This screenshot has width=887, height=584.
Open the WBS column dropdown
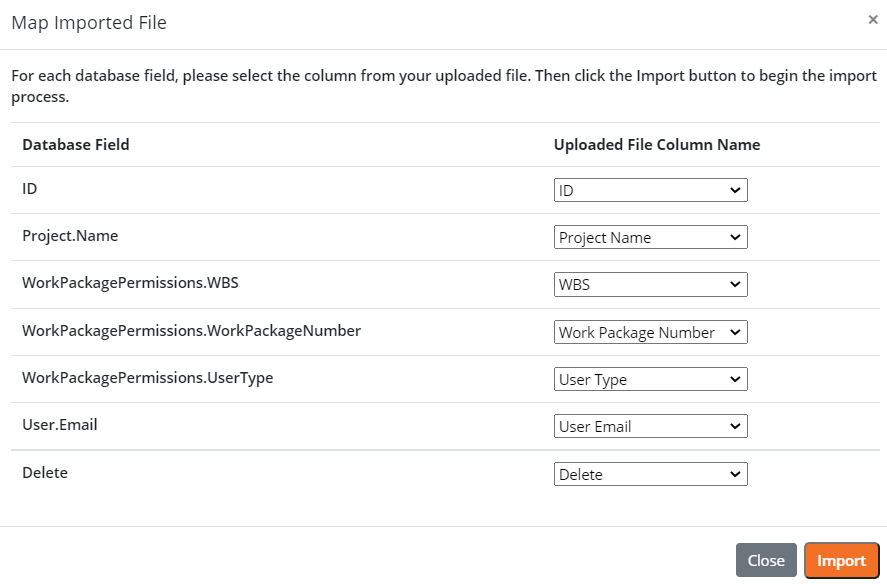pyautogui.click(x=650, y=285)
